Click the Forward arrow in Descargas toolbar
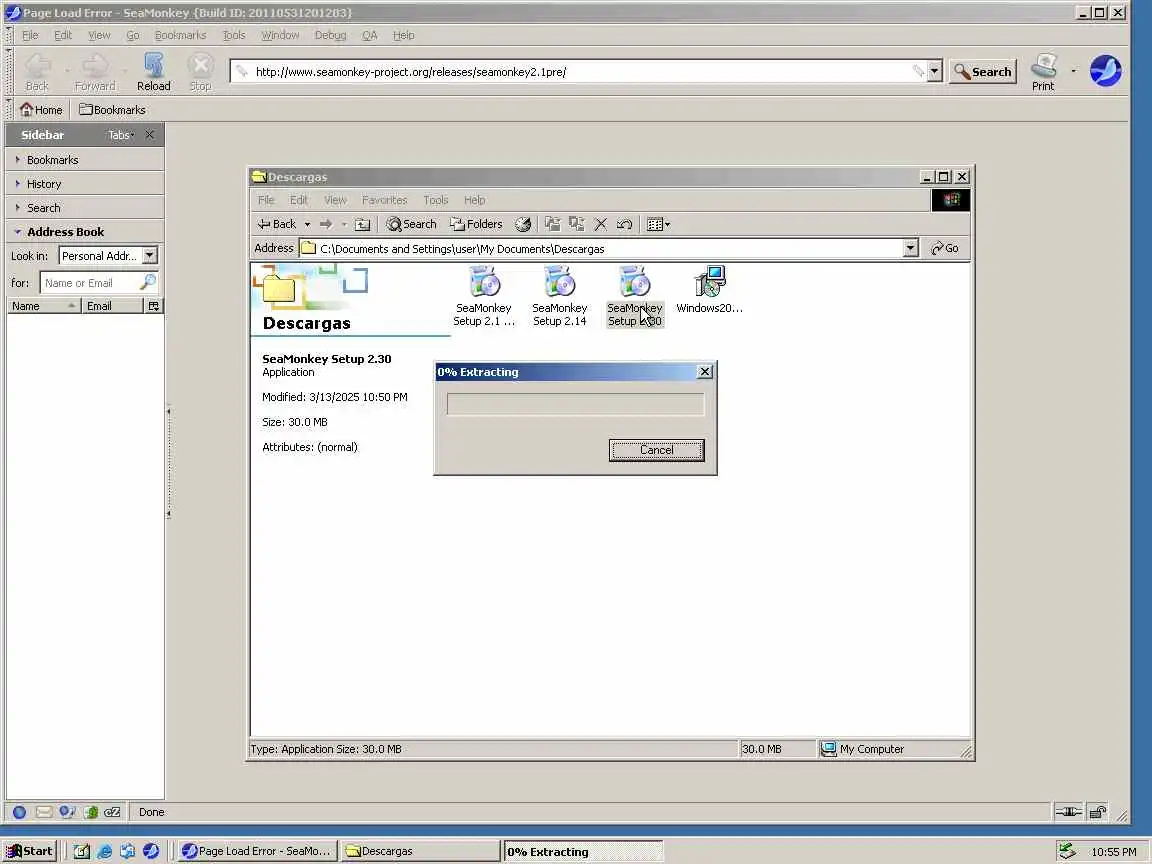1152x864 pixels. (325, 224)
